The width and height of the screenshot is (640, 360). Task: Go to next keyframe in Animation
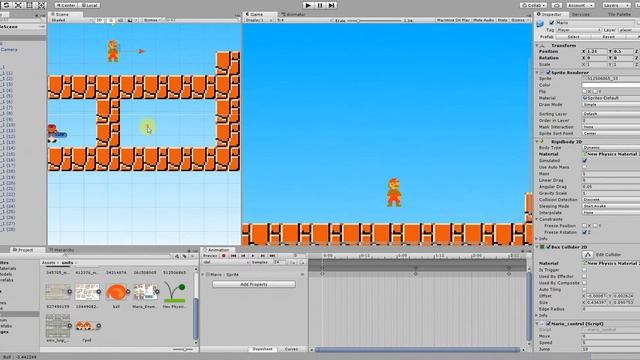262,256
